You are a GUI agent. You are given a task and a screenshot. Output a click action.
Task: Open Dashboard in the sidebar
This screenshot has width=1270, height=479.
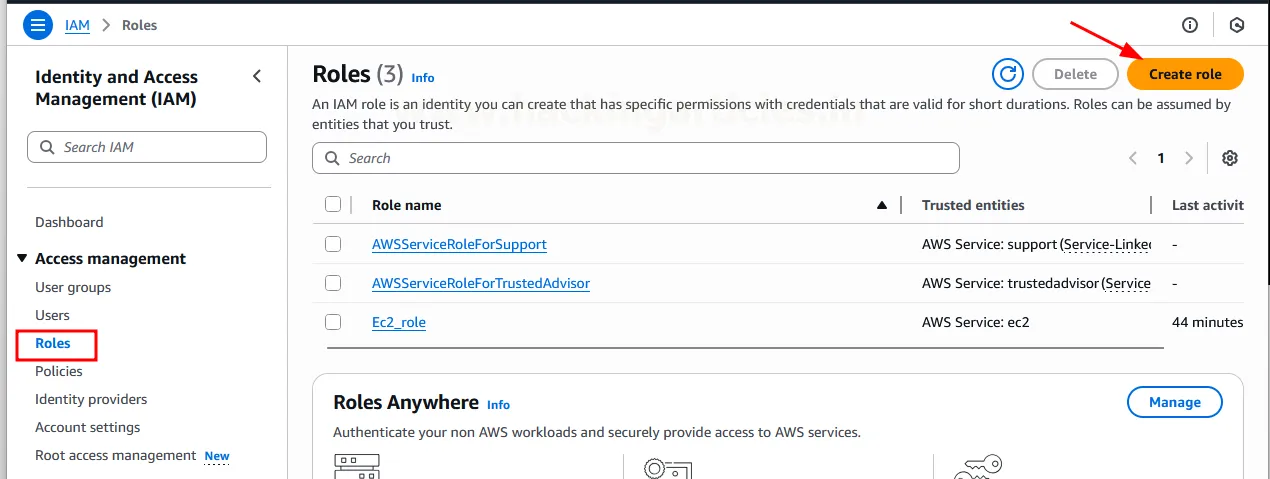69,222
